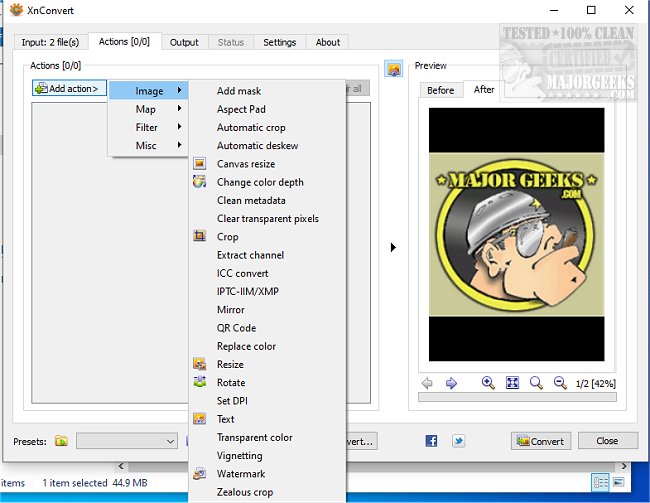Collapse preview panel with the black arrow

tap(393, 247)
